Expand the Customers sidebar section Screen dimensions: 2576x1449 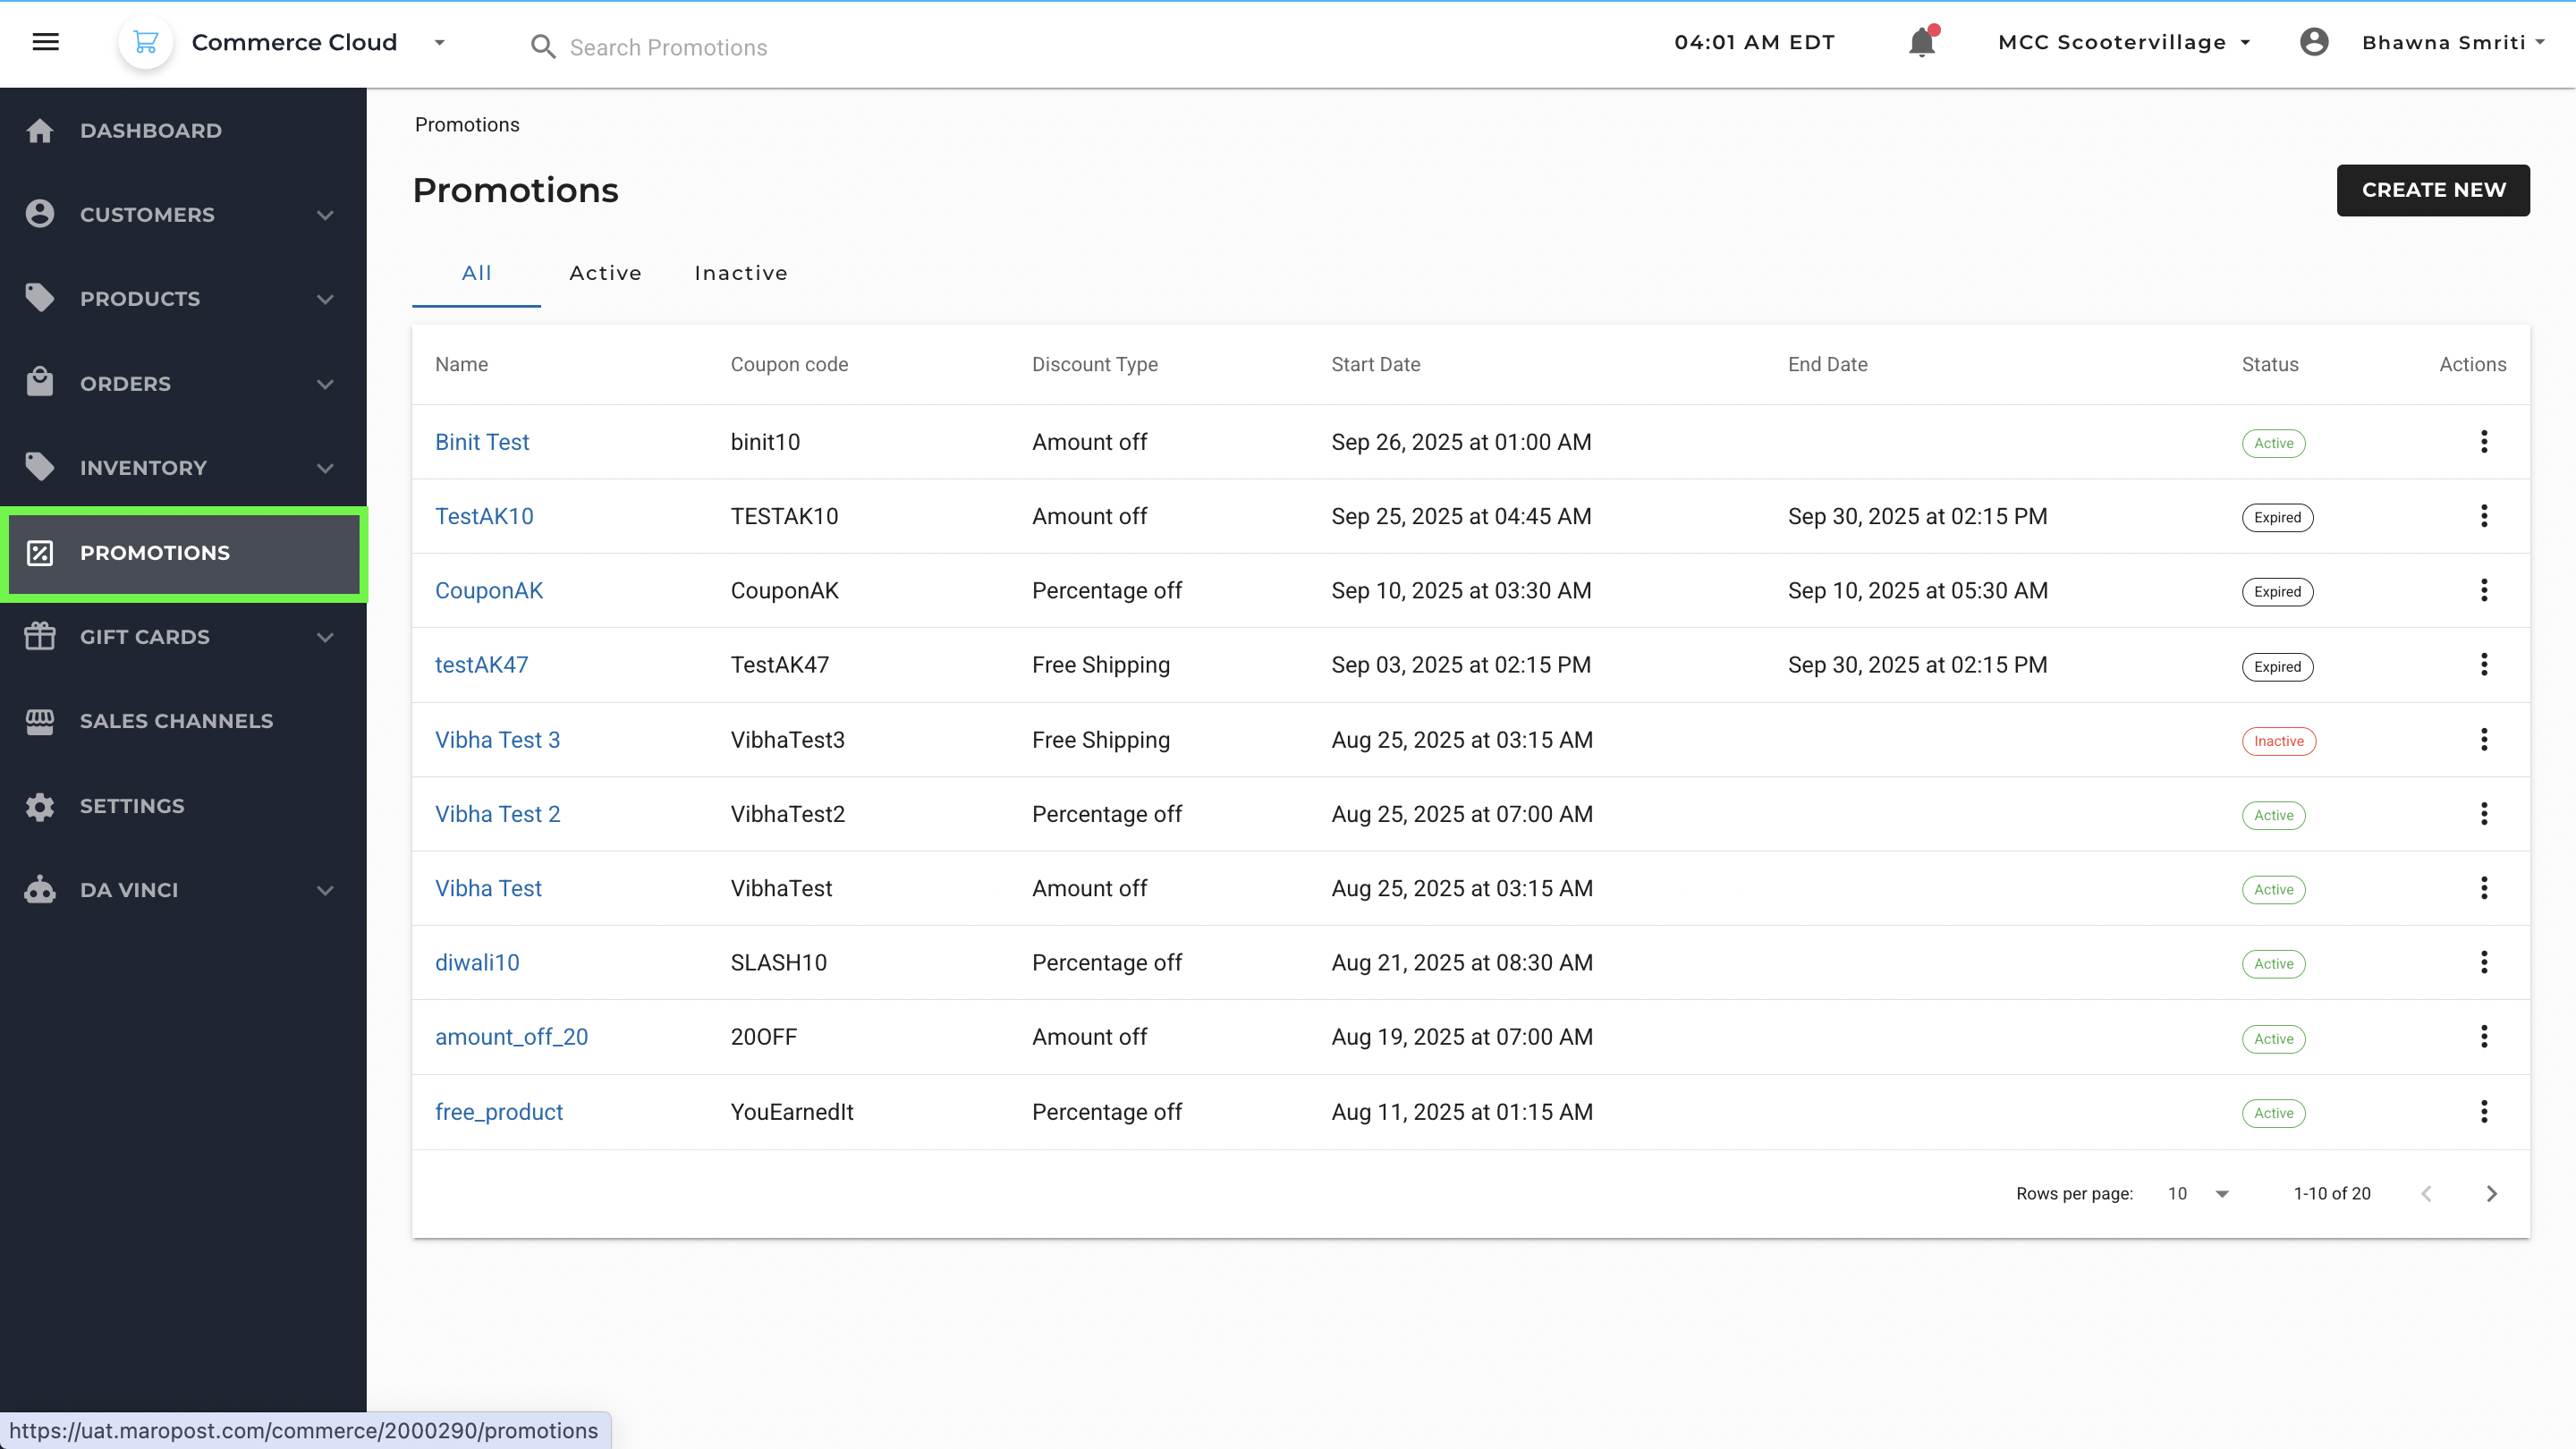point(325,215)
